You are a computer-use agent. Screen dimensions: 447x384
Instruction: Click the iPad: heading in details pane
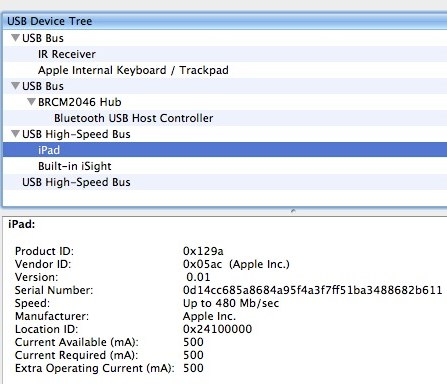coord(22,224)
